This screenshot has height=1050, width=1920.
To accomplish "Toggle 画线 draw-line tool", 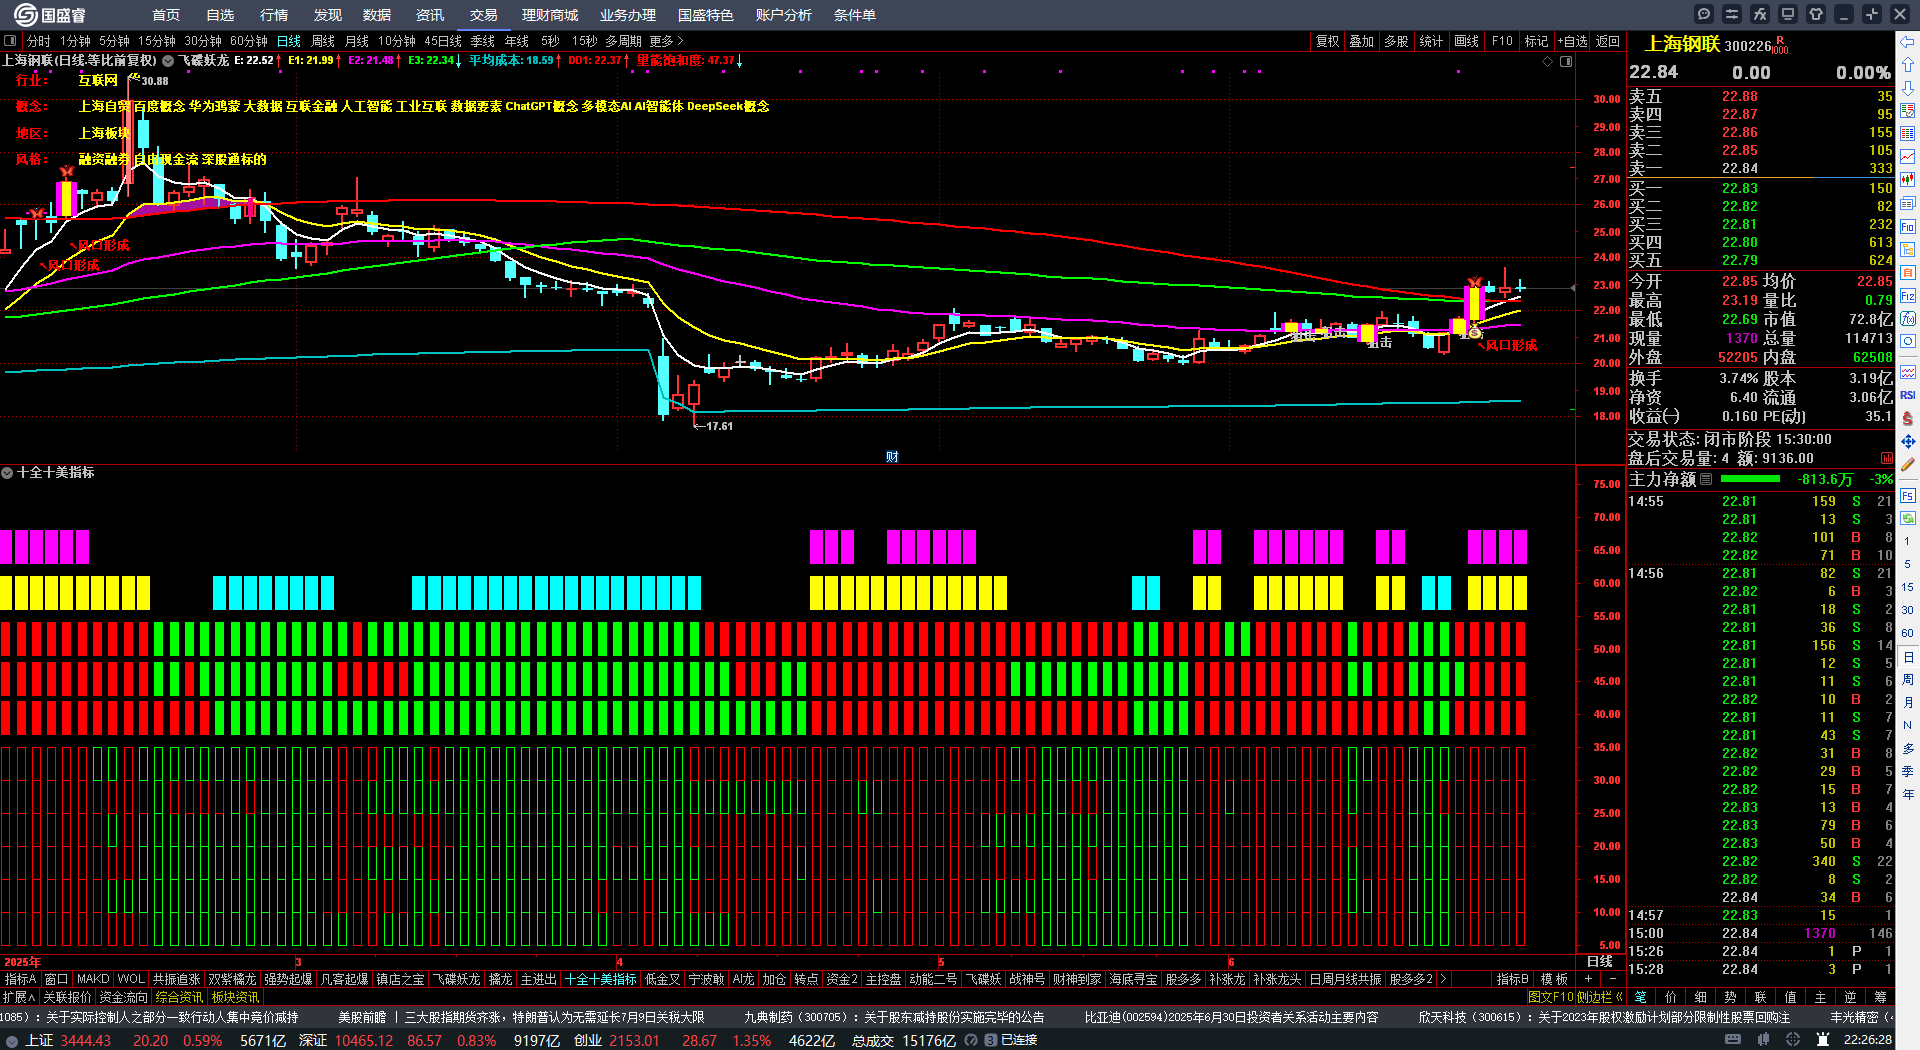I will pos(1466,41).
